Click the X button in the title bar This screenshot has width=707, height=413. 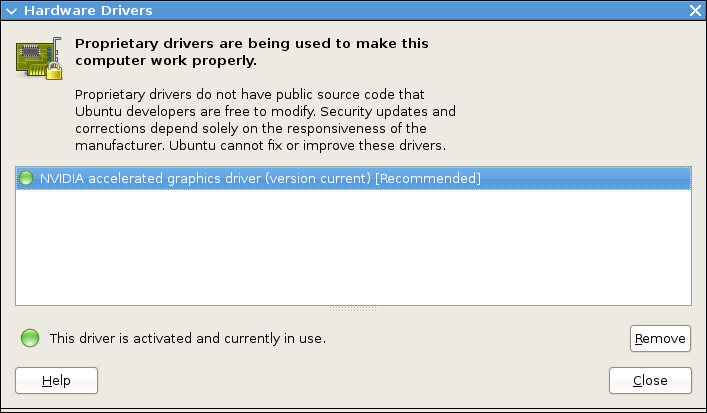click(696, 10)
